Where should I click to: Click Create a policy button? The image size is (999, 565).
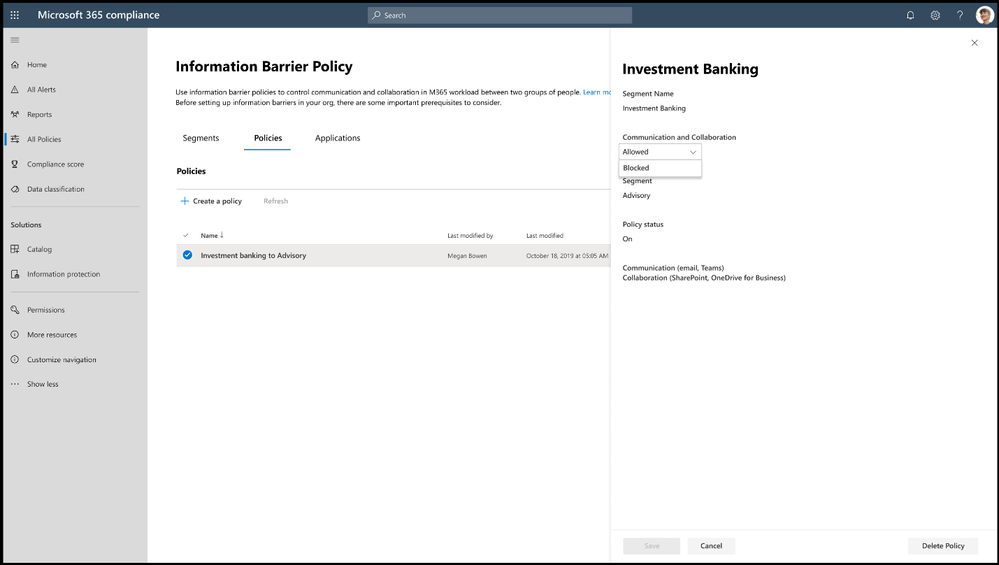click(x=211, y=201)
